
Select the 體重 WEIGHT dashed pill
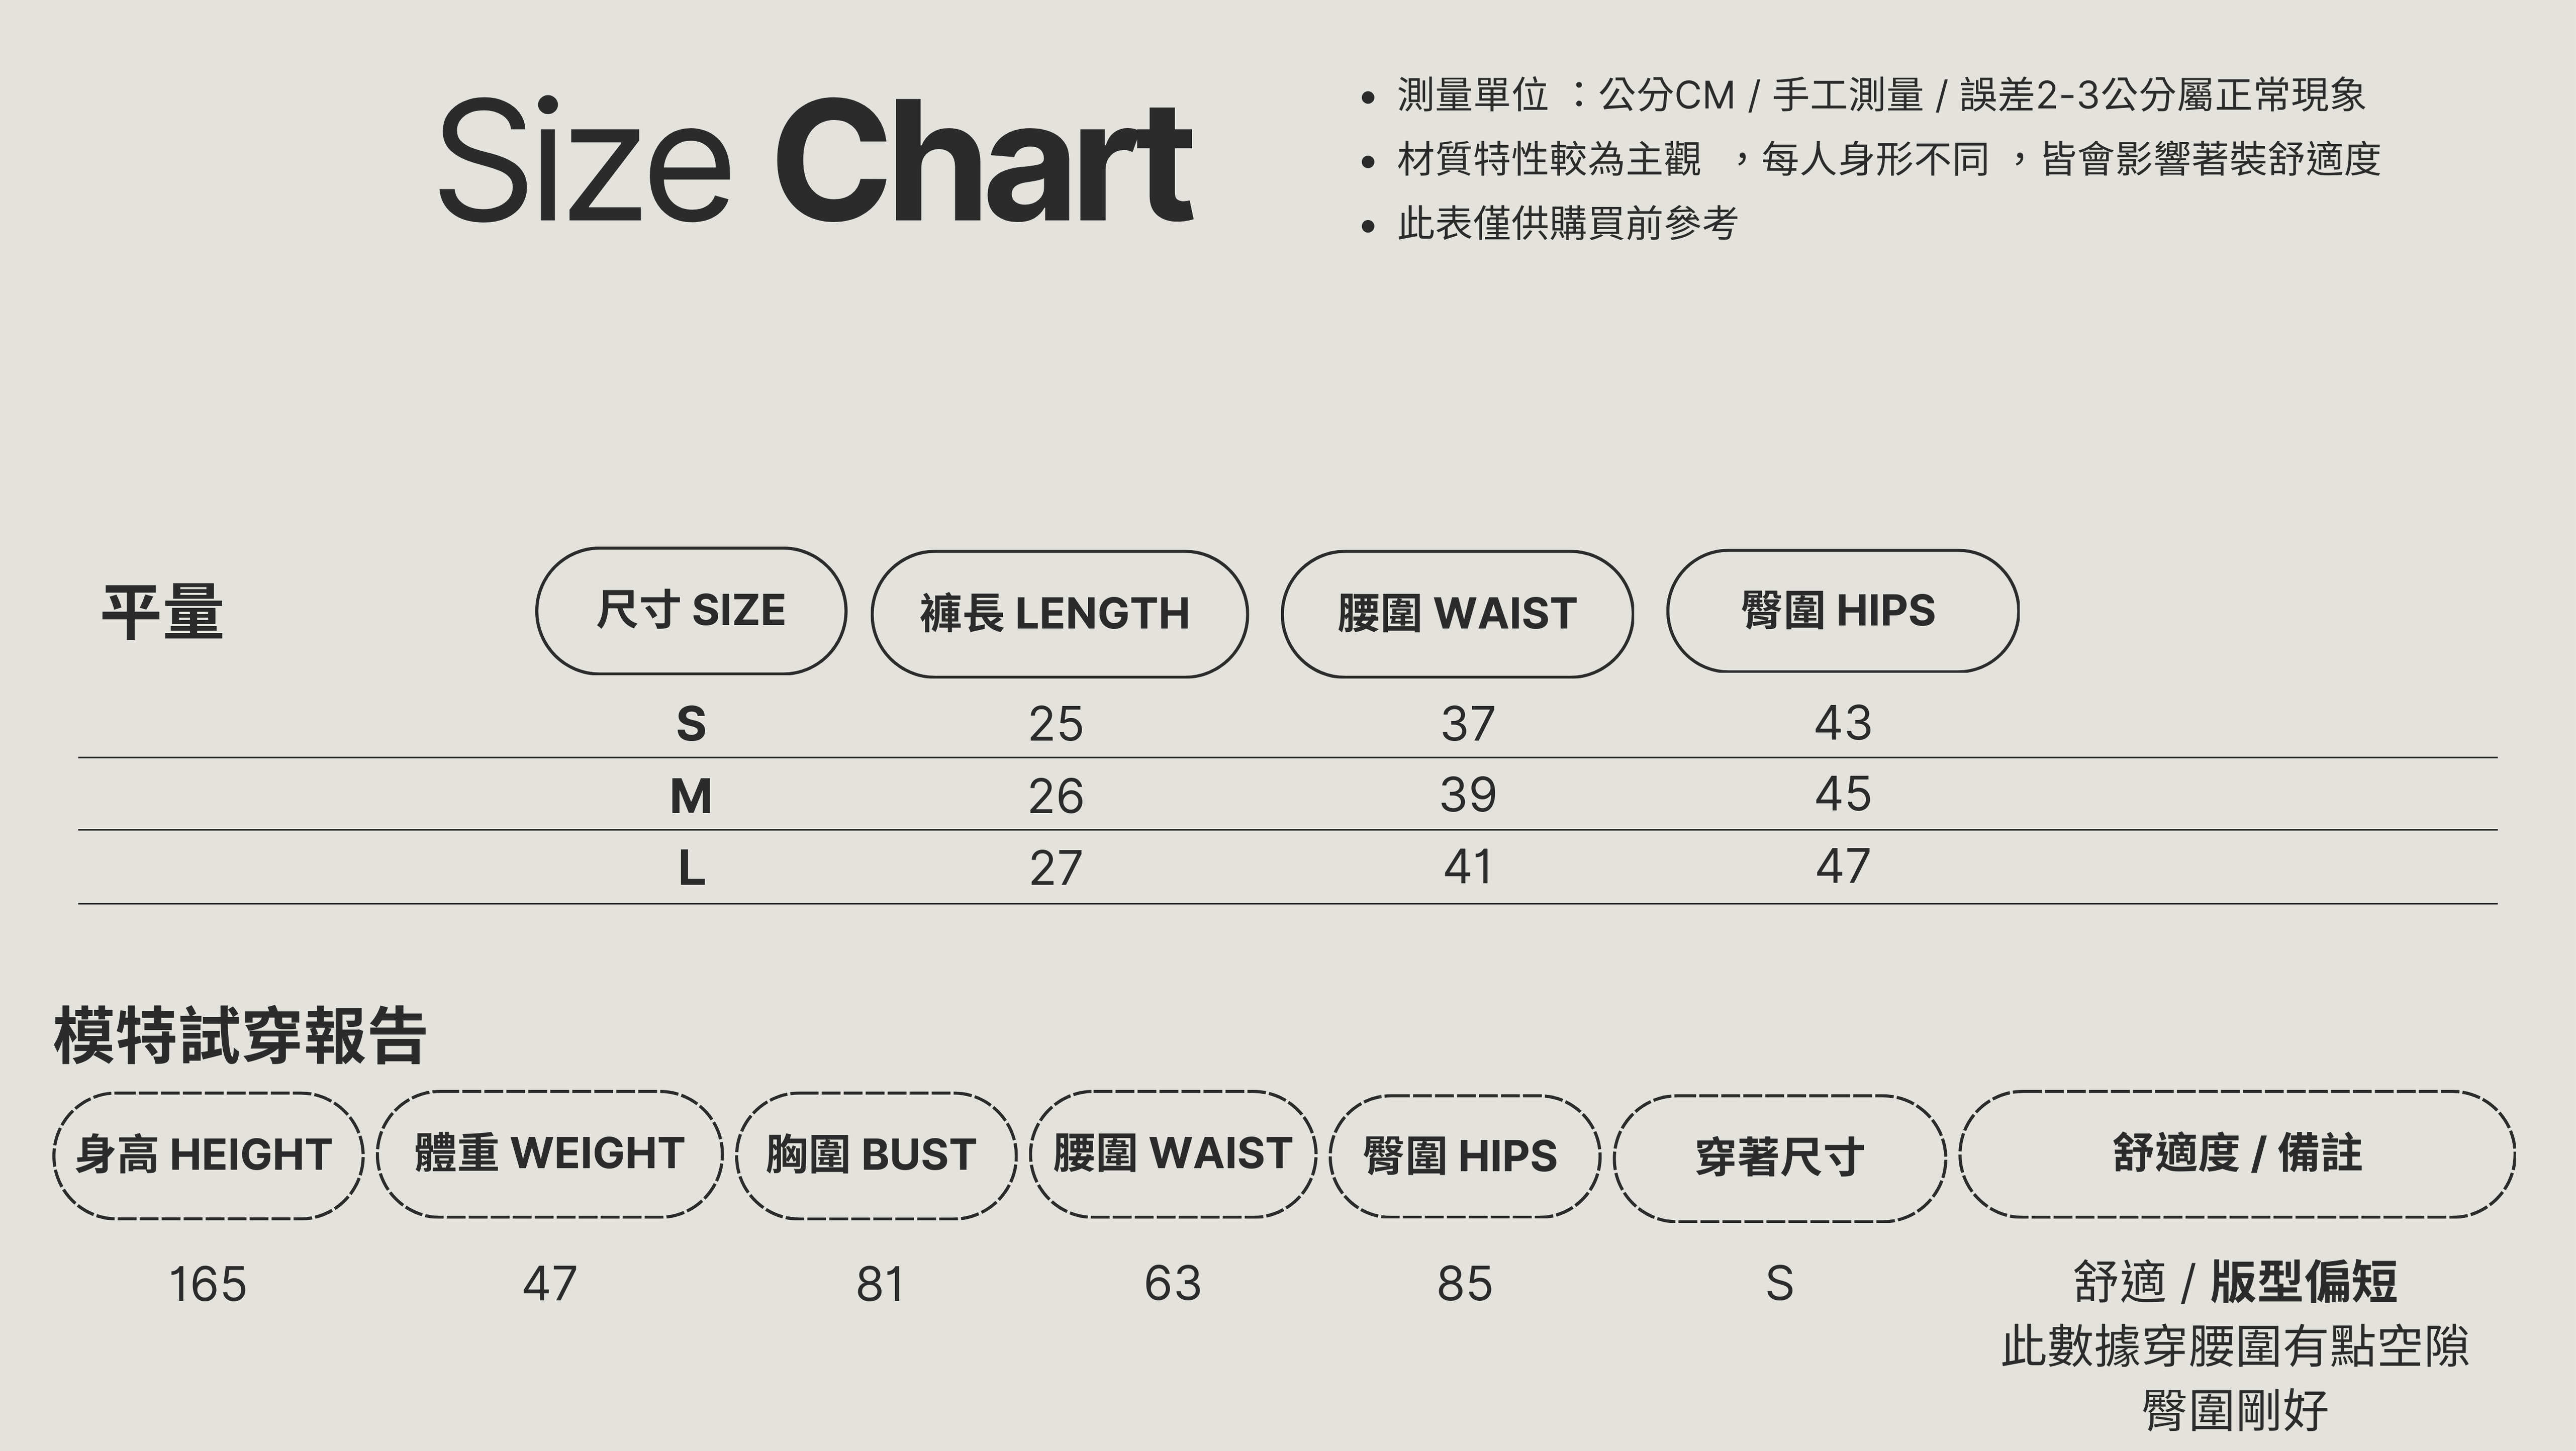pyautogui.click(x=549, y=1154)
